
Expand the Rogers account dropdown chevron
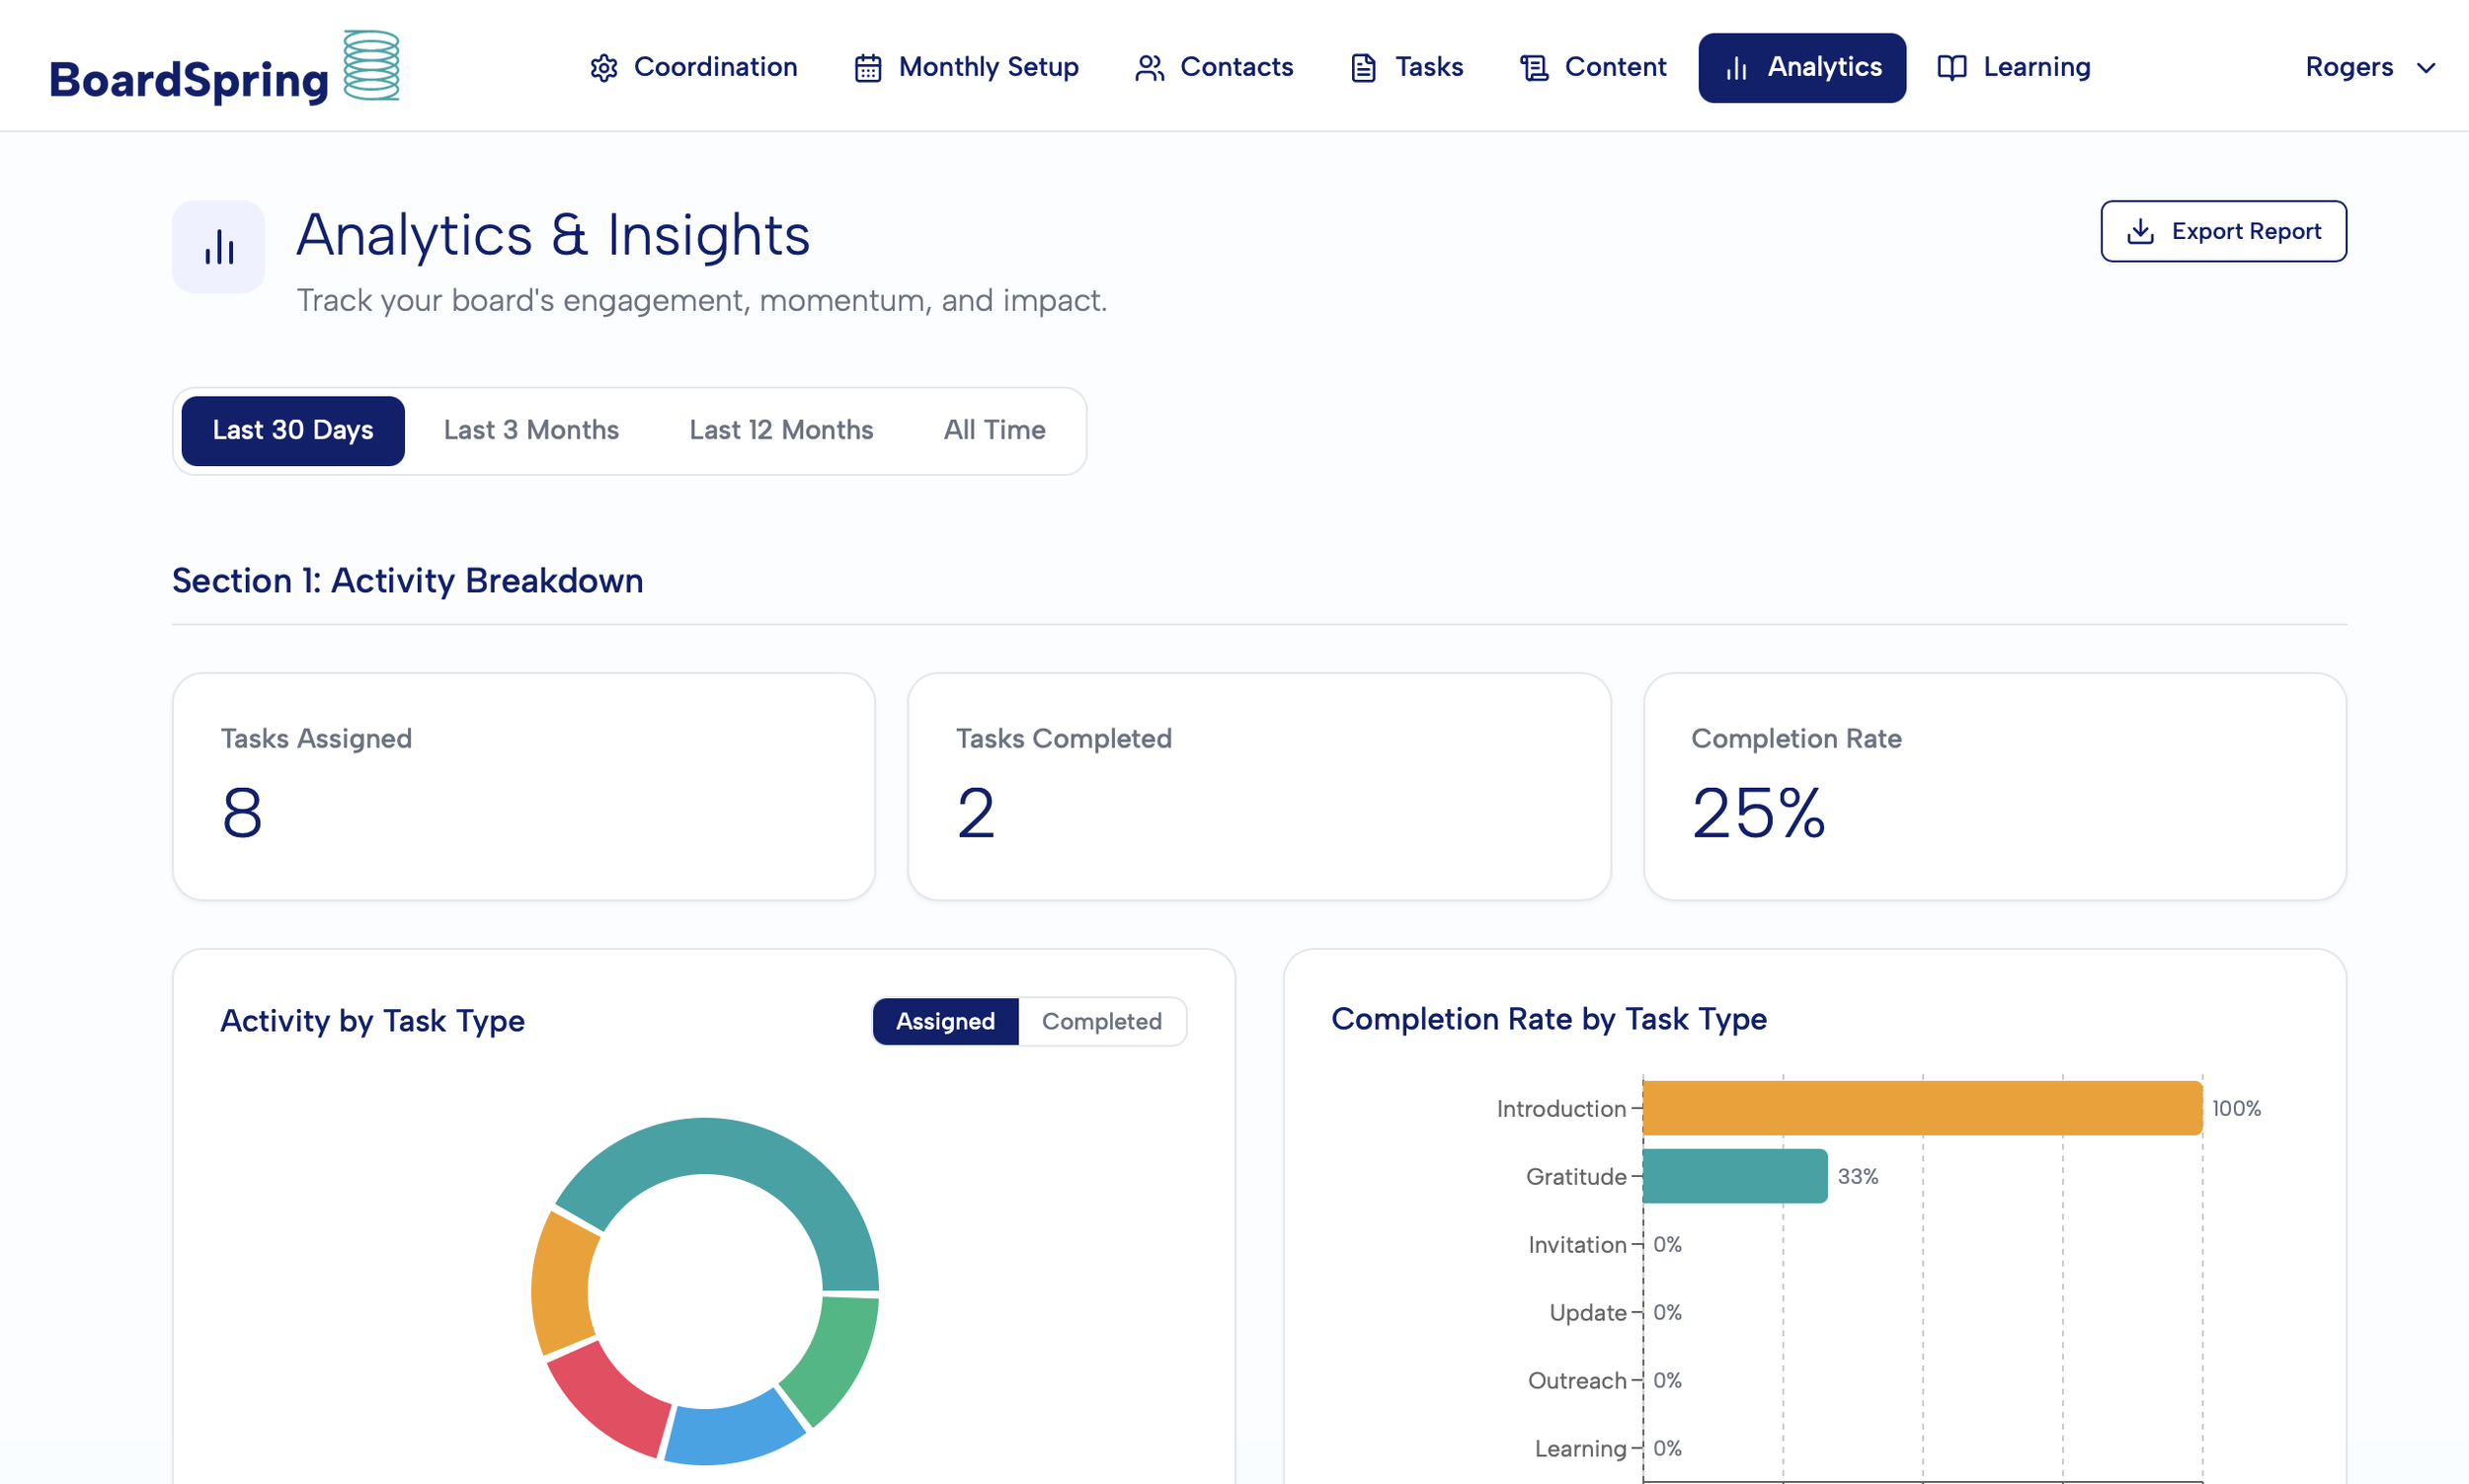[x=2426, y=68]
